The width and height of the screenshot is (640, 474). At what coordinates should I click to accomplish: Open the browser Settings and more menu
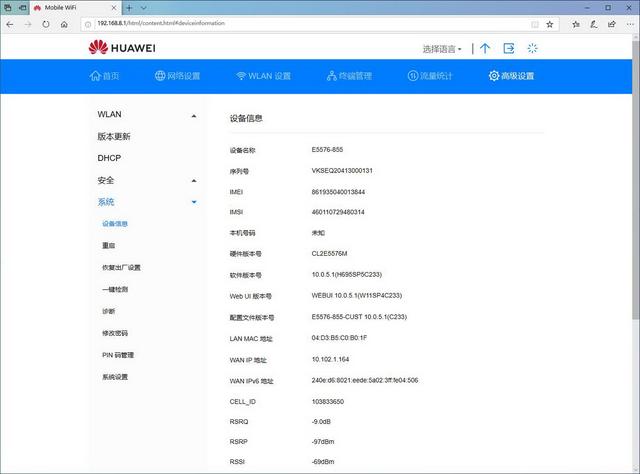[x=630, y=24]
